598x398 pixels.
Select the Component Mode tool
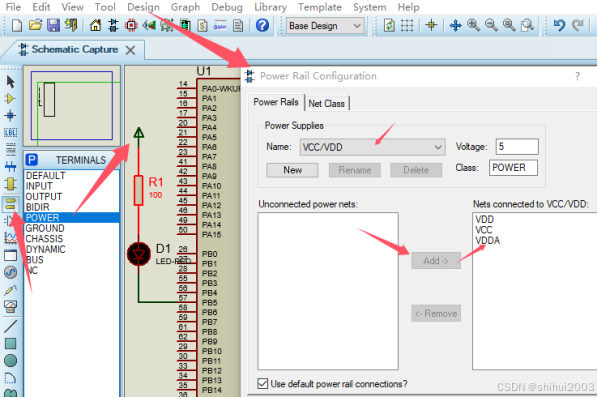tap(10, 99)
